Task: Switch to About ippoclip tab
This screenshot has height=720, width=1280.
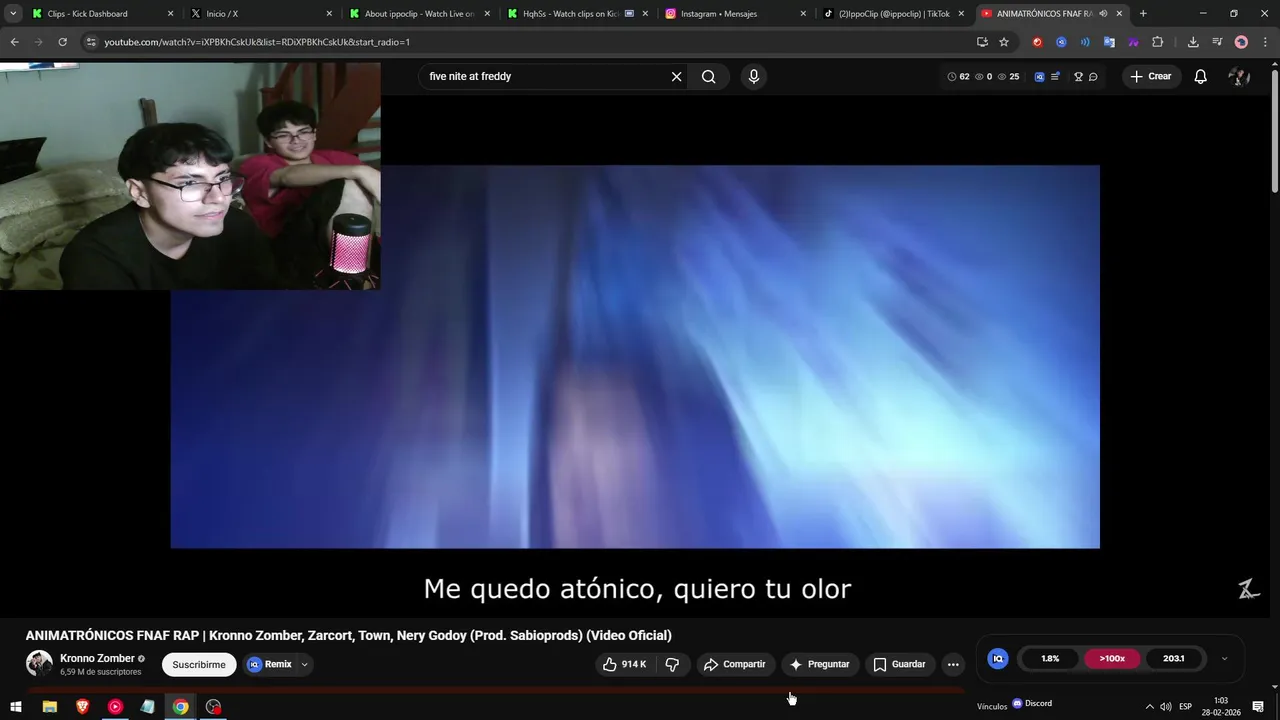Action: click(x=418, y=14)
